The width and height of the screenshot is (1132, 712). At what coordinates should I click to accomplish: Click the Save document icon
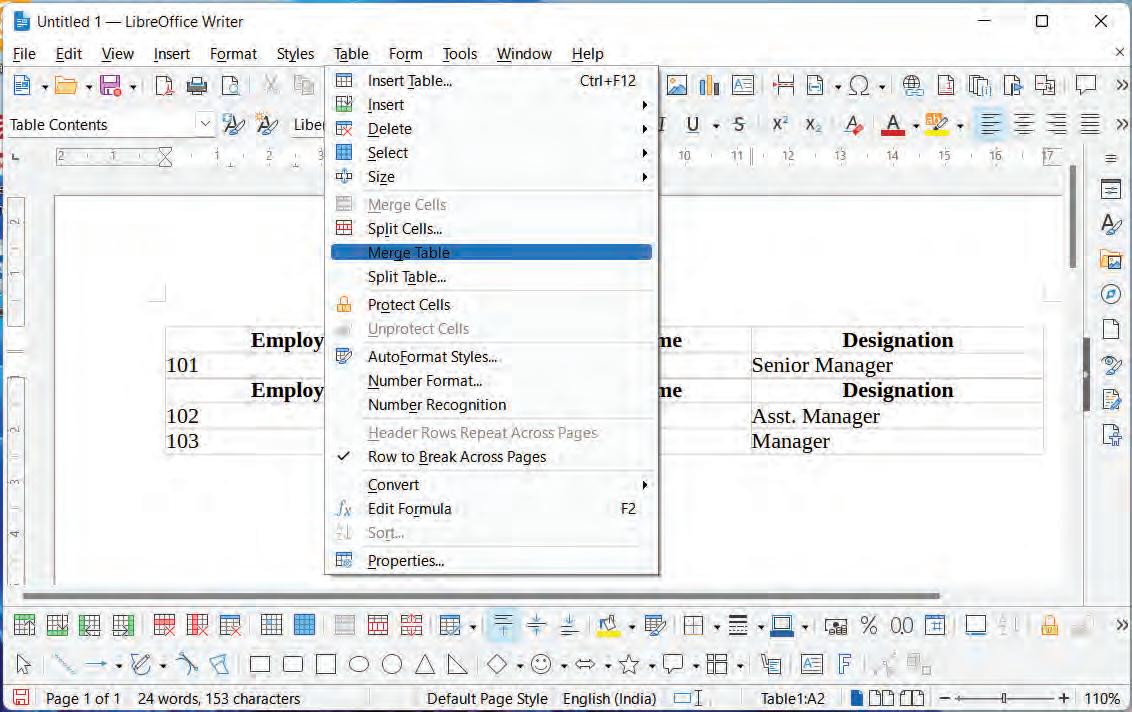(x=110, y=85)
